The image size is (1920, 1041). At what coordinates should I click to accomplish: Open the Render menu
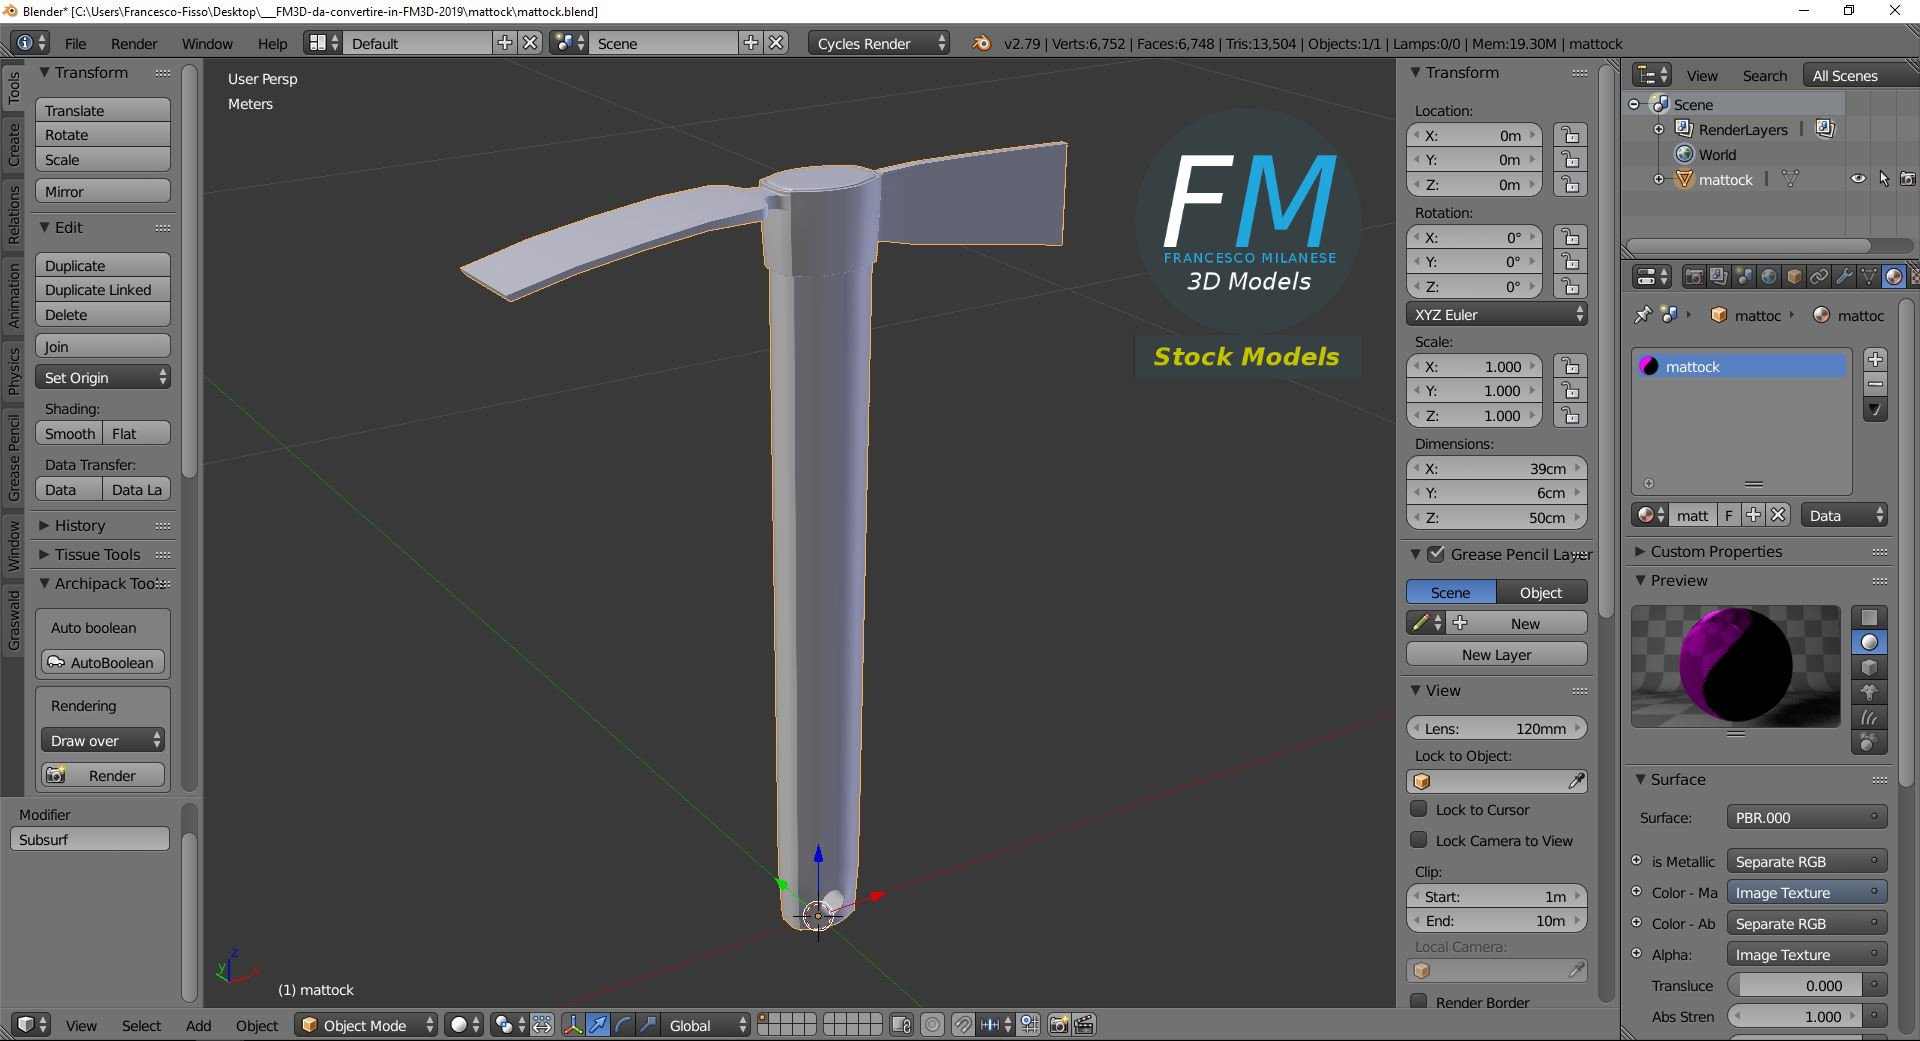coord(134,43)
